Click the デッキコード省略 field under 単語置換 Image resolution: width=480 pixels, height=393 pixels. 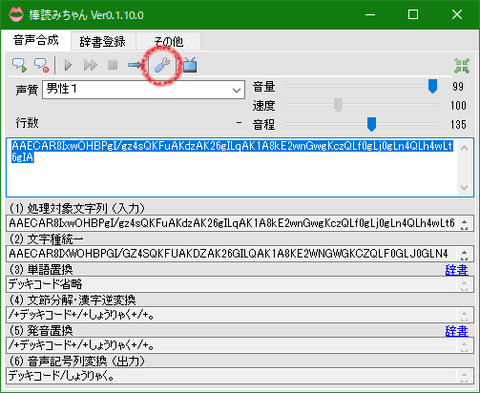tap(240, 285)
